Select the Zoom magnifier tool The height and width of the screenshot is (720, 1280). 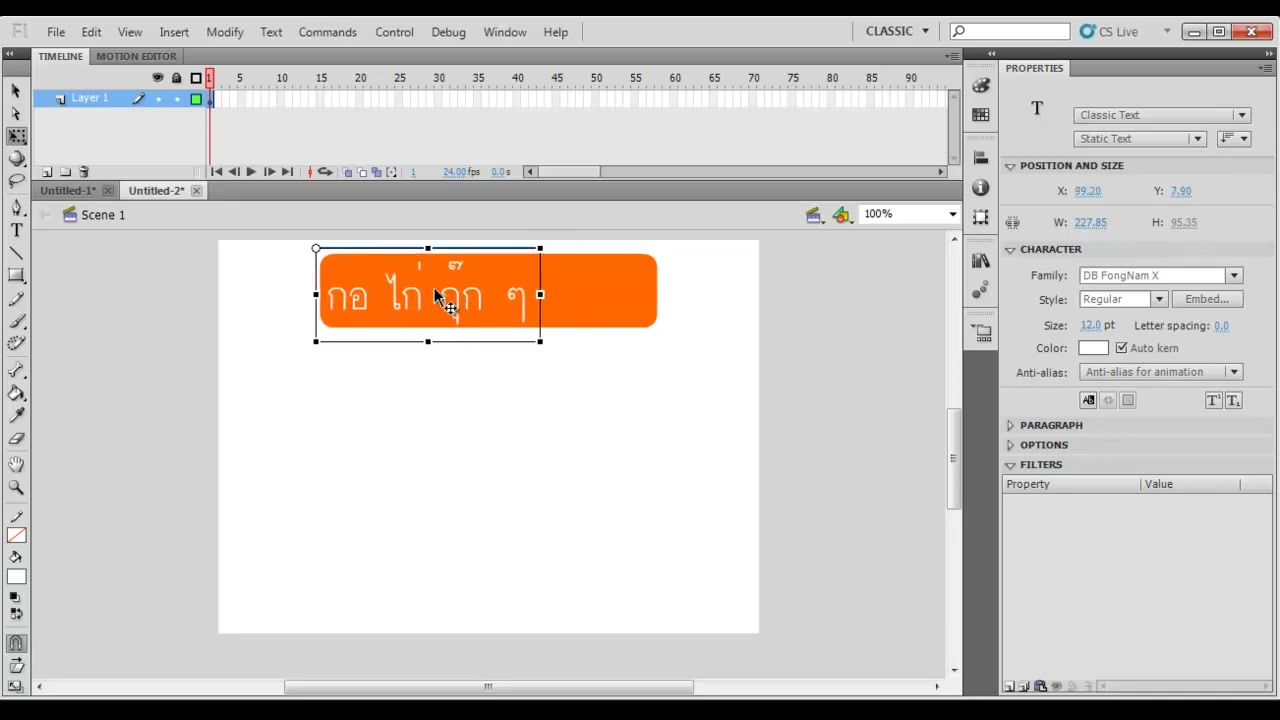click(x=16, y=488)
